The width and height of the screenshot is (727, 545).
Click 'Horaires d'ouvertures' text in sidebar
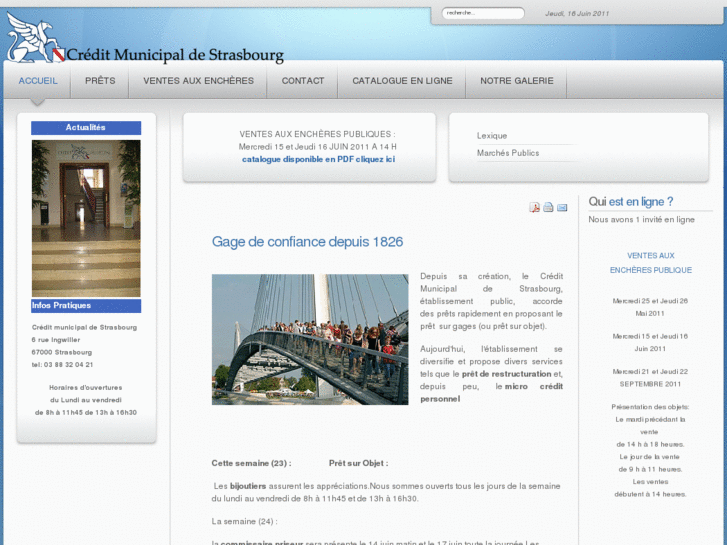(86, 387)
